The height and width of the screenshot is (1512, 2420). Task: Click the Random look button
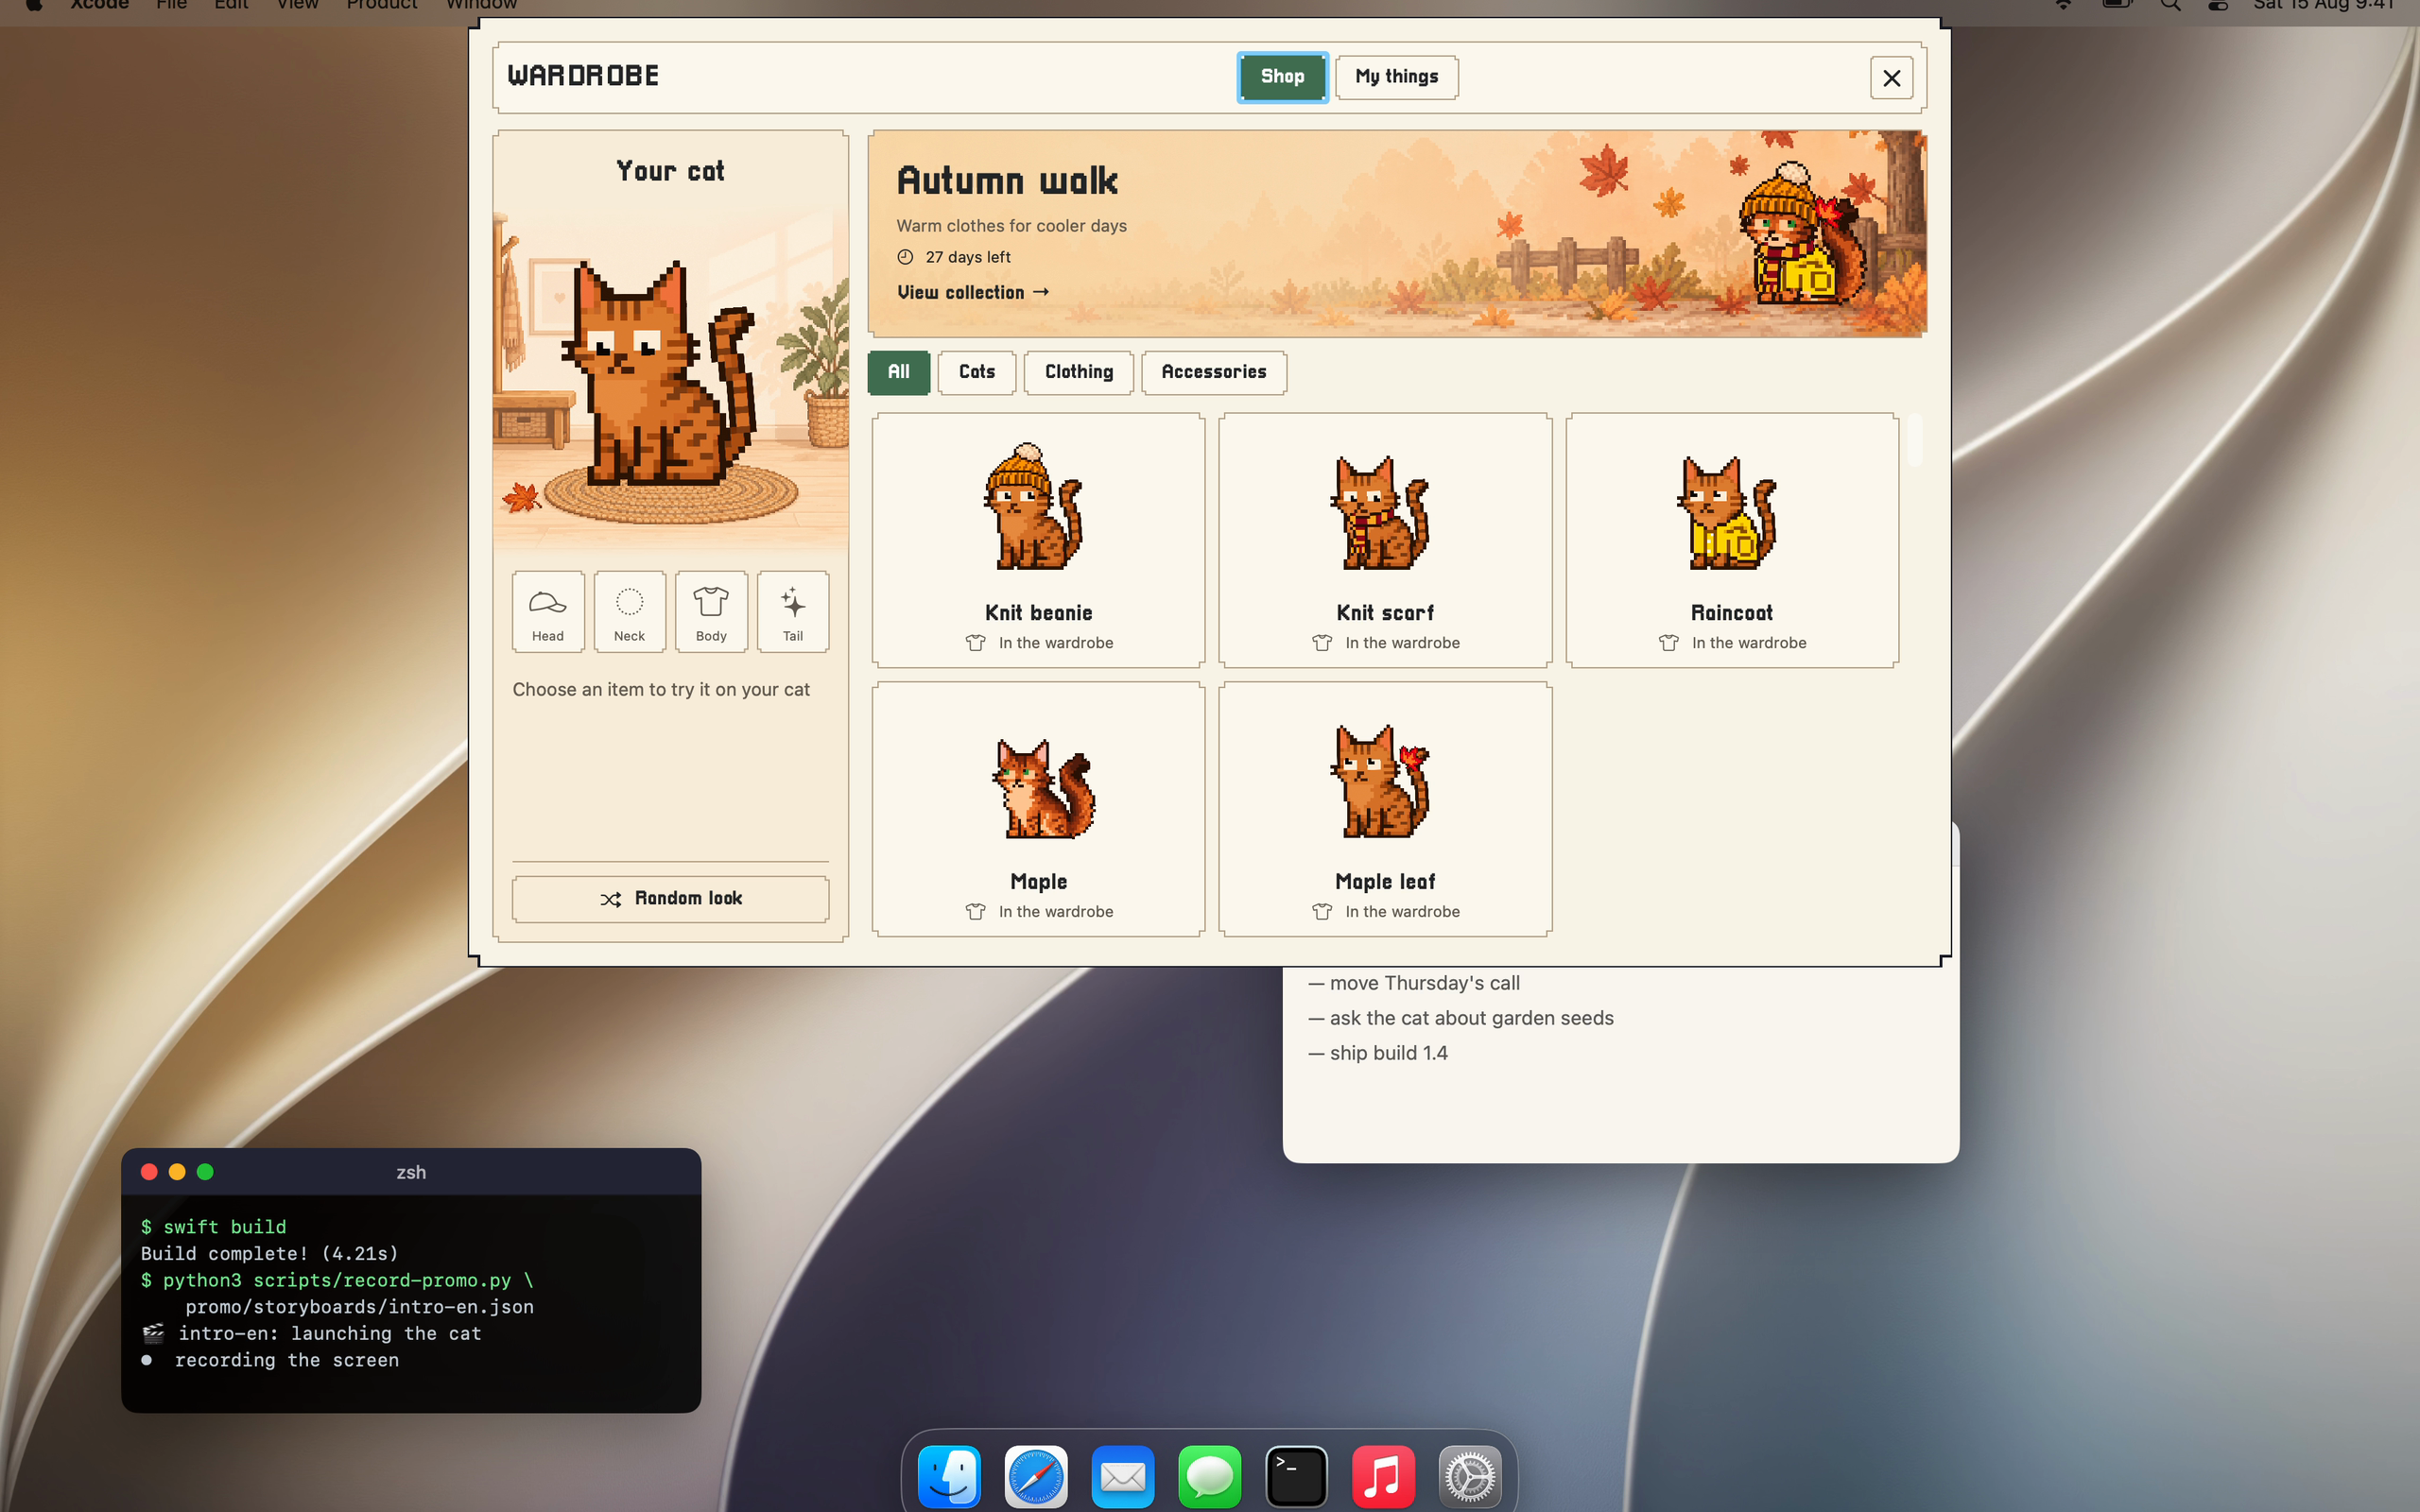(670, 899)
